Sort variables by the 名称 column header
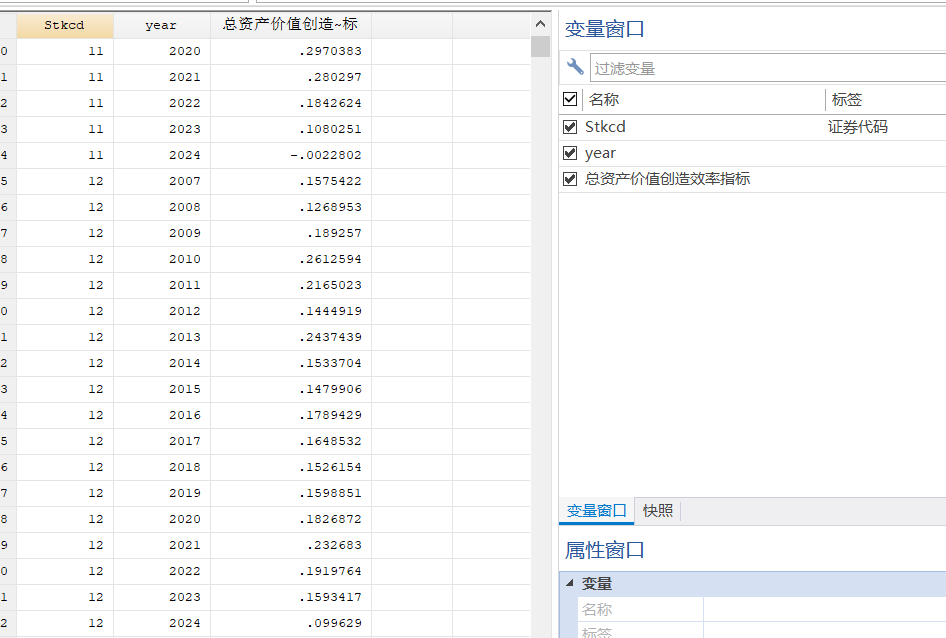946x638 pixels. tap(604, 100)
